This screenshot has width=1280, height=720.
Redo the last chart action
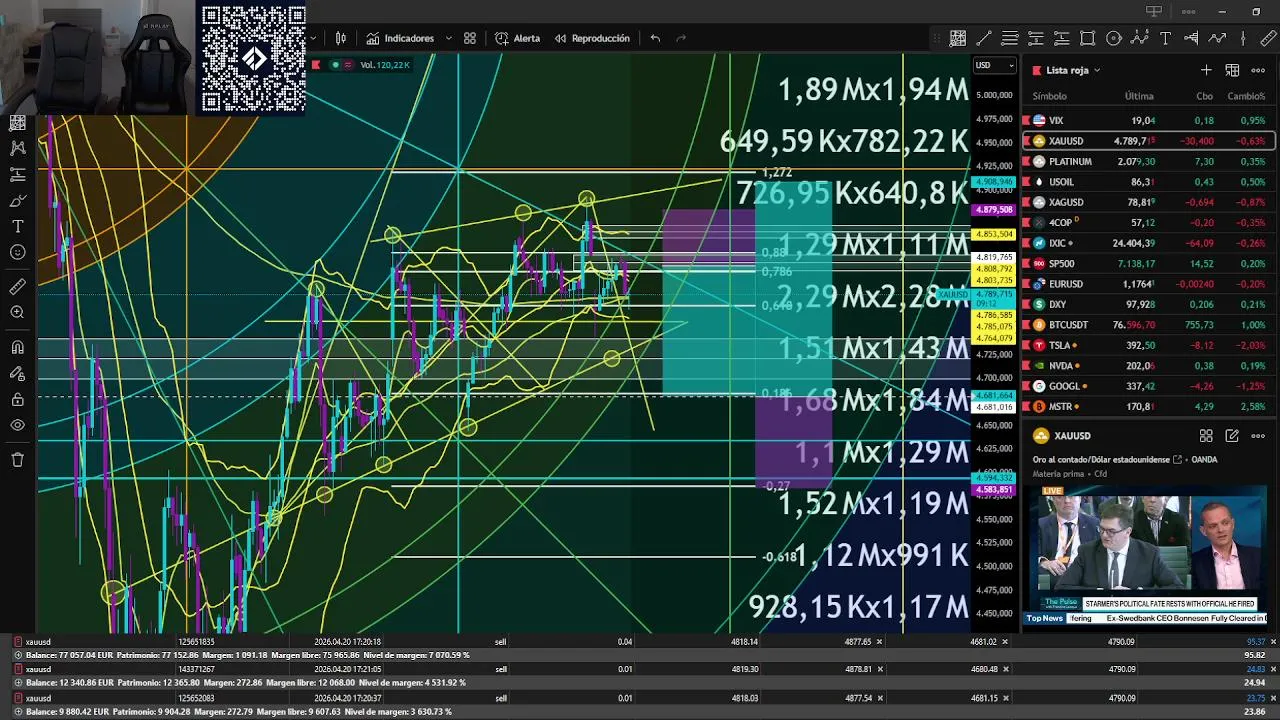[681, 38]
